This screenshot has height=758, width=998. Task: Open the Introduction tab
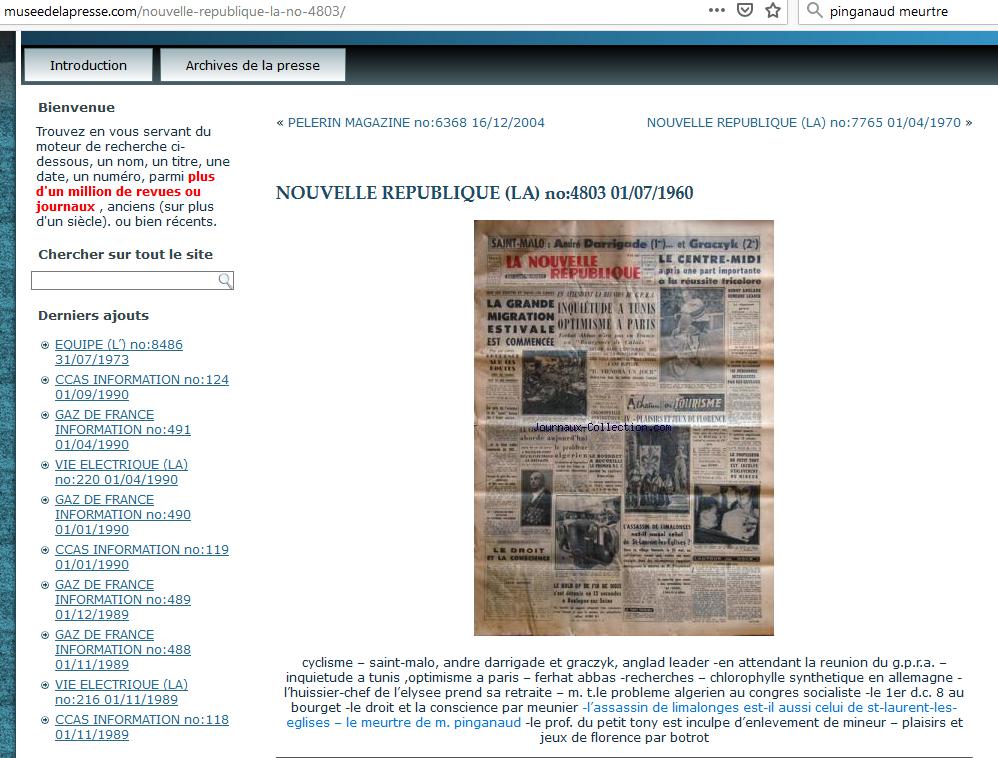[x=88, y=65]
